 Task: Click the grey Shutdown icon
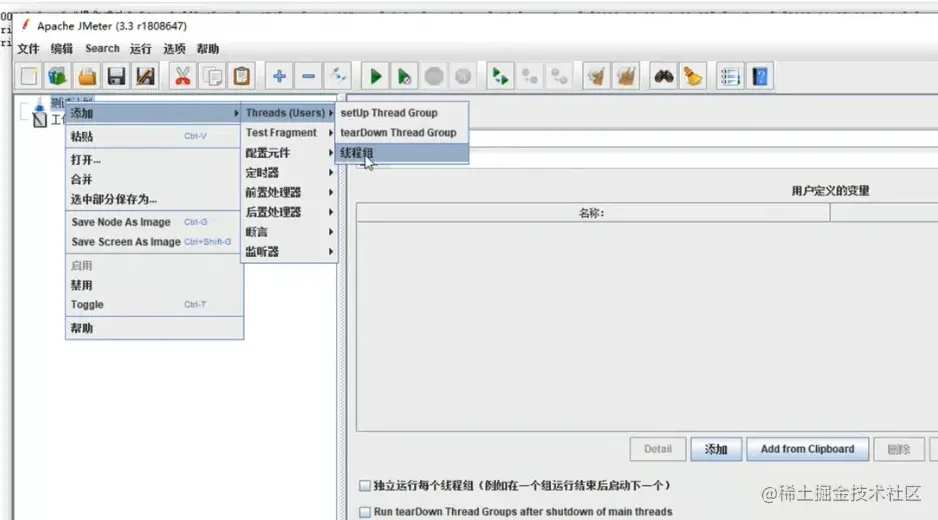click(463, 77)
